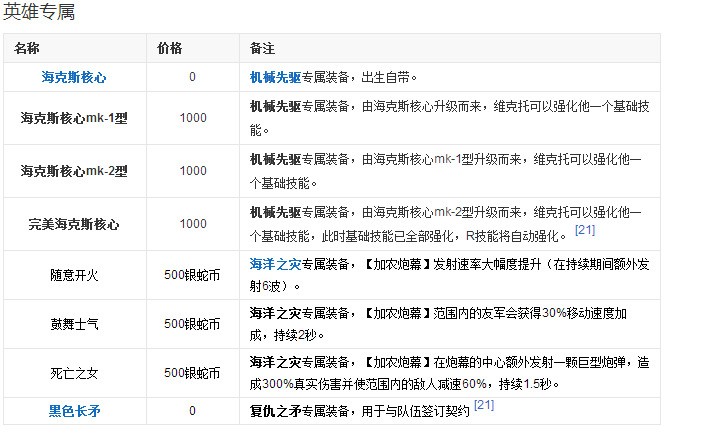Open the 黑色长矛 item link

75,411
